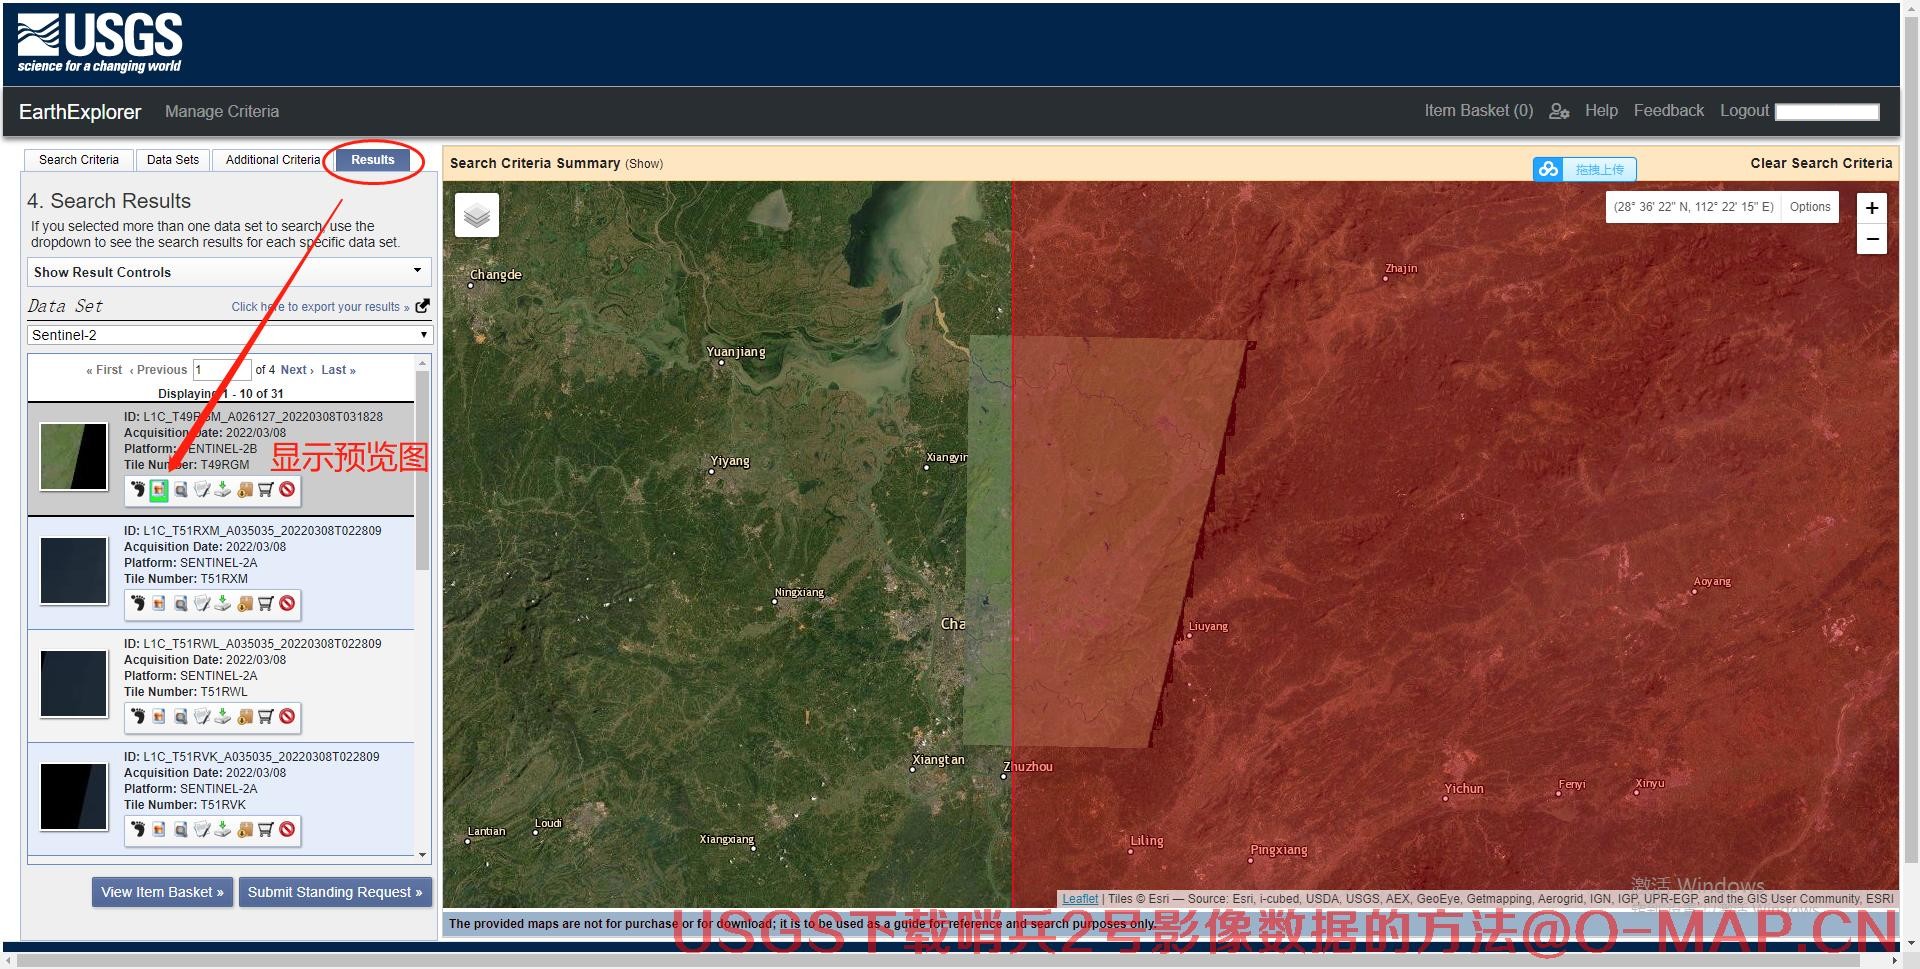Zoom in on the map

pos(1871,208)
